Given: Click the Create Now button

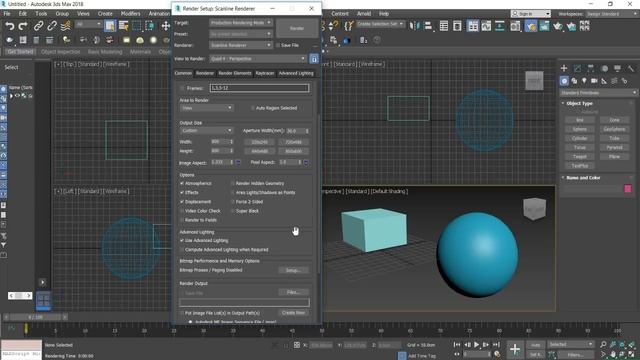Looking at the screenshot, I should pos(293,313).
